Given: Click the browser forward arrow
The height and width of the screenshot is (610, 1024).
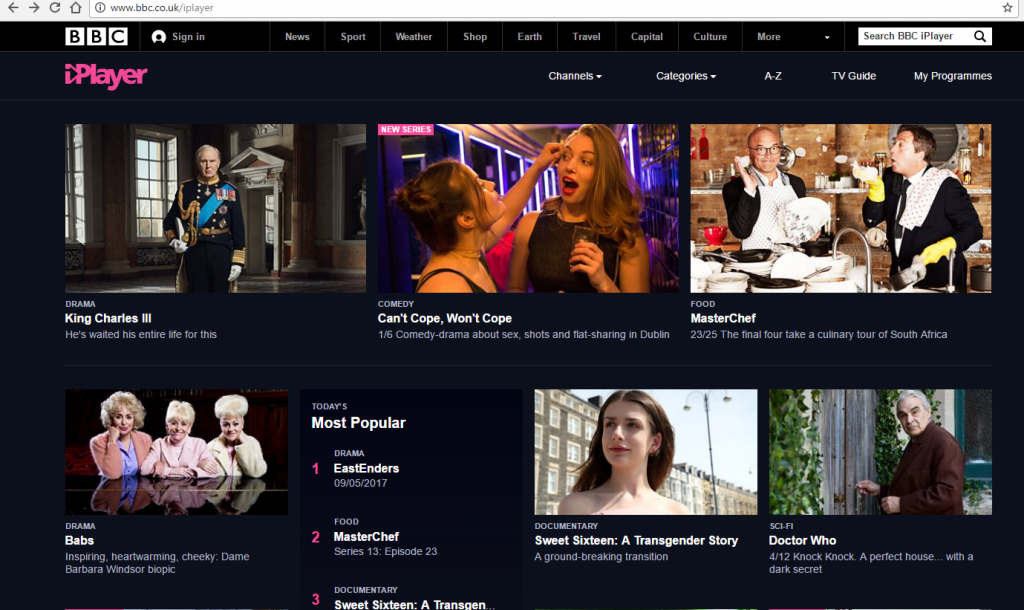Looking at the screenshot, I should [x=34, y=8].
